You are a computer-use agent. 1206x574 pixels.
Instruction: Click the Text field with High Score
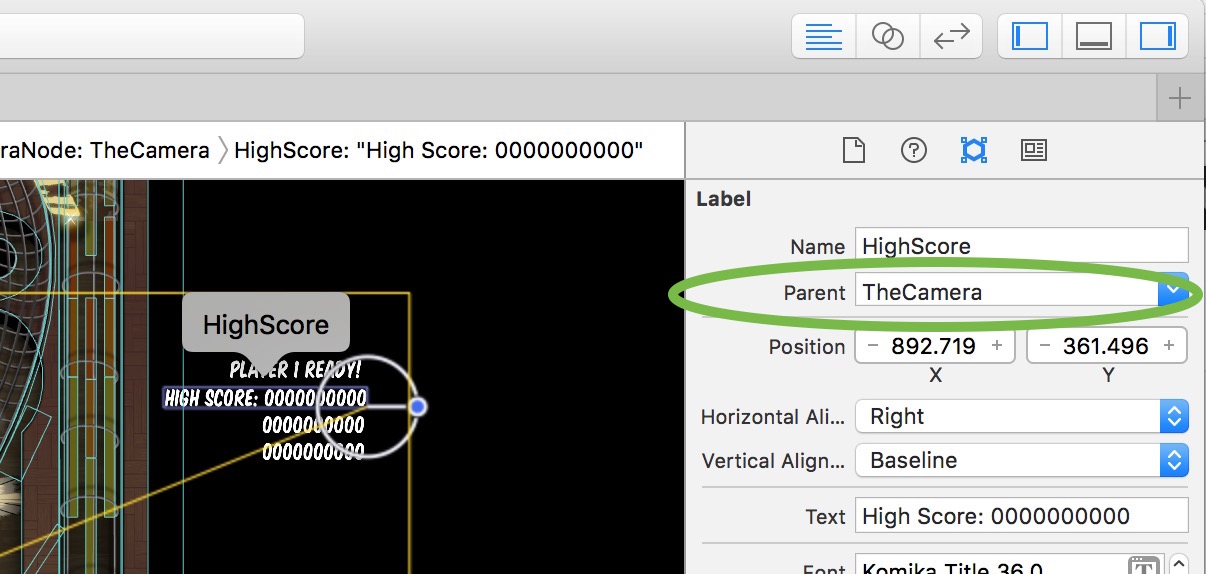tap(1020, 516)
